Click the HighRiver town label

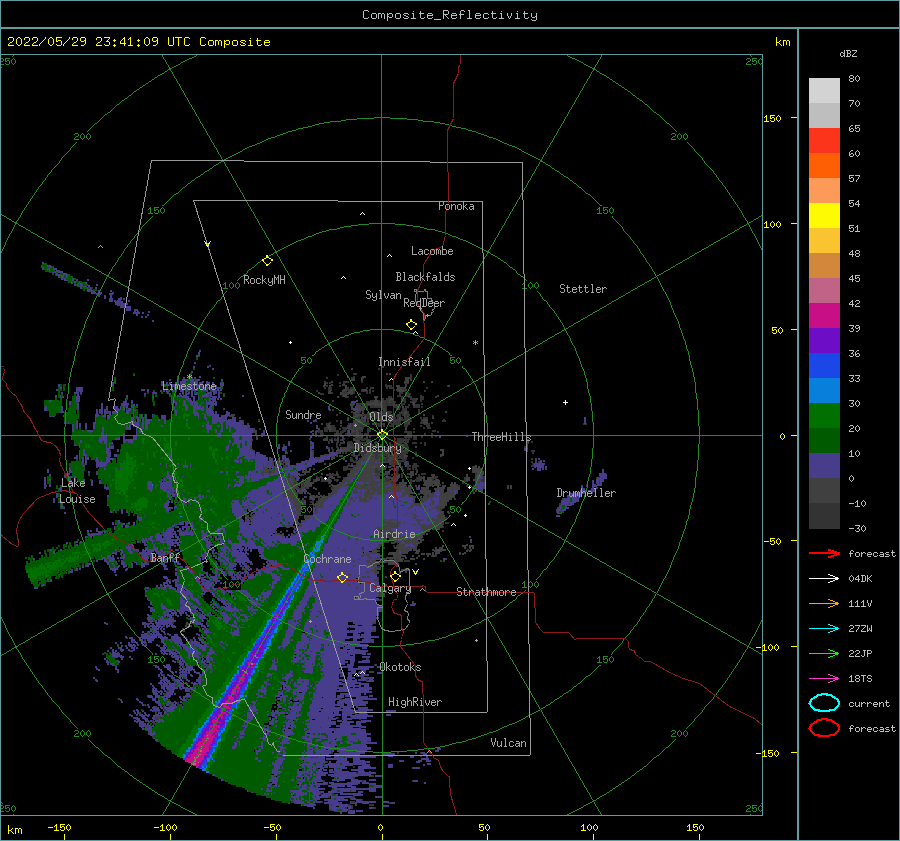(x=415, y=702)
